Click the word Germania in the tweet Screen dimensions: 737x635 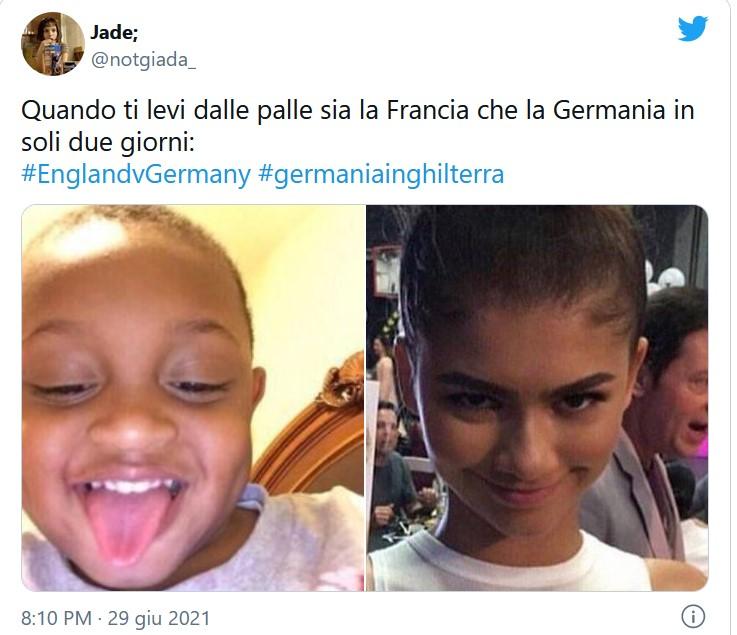point(609,110)
